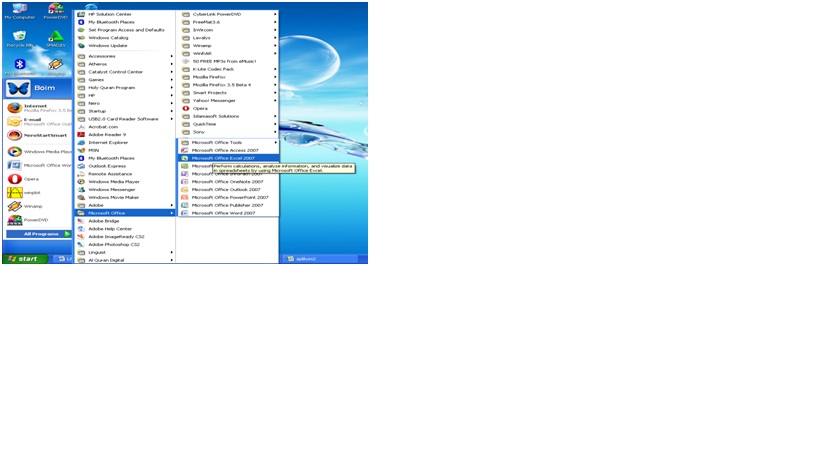
Task: Expand the Linguist folder
Action: pos(125,252)
